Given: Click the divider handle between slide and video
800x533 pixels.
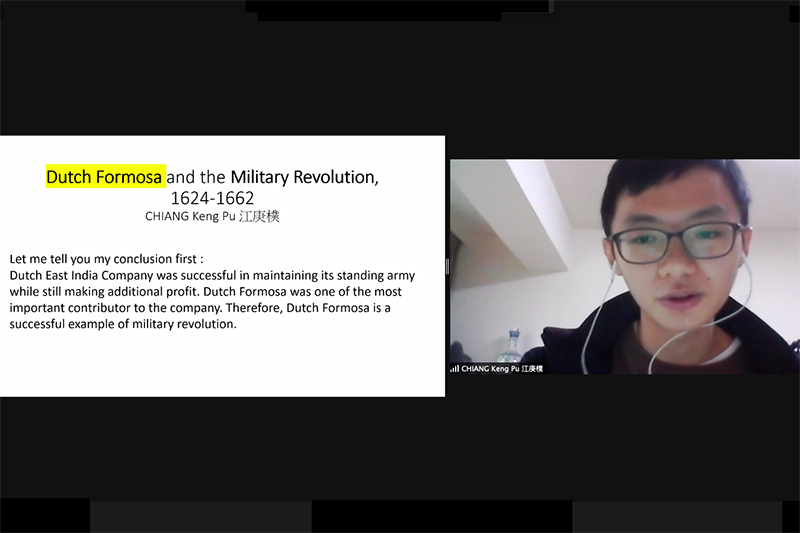Looking at the screenshot, I should pyautogui.click(x=447, y=266).
